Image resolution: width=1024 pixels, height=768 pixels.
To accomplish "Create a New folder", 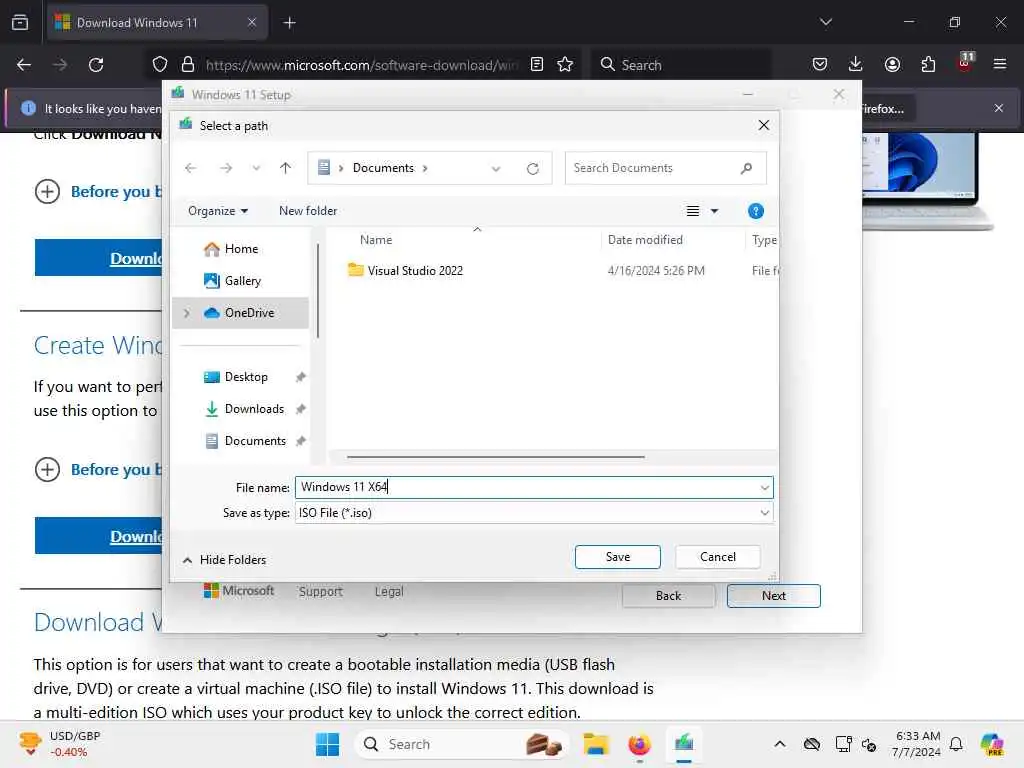I will click(308, 211).
